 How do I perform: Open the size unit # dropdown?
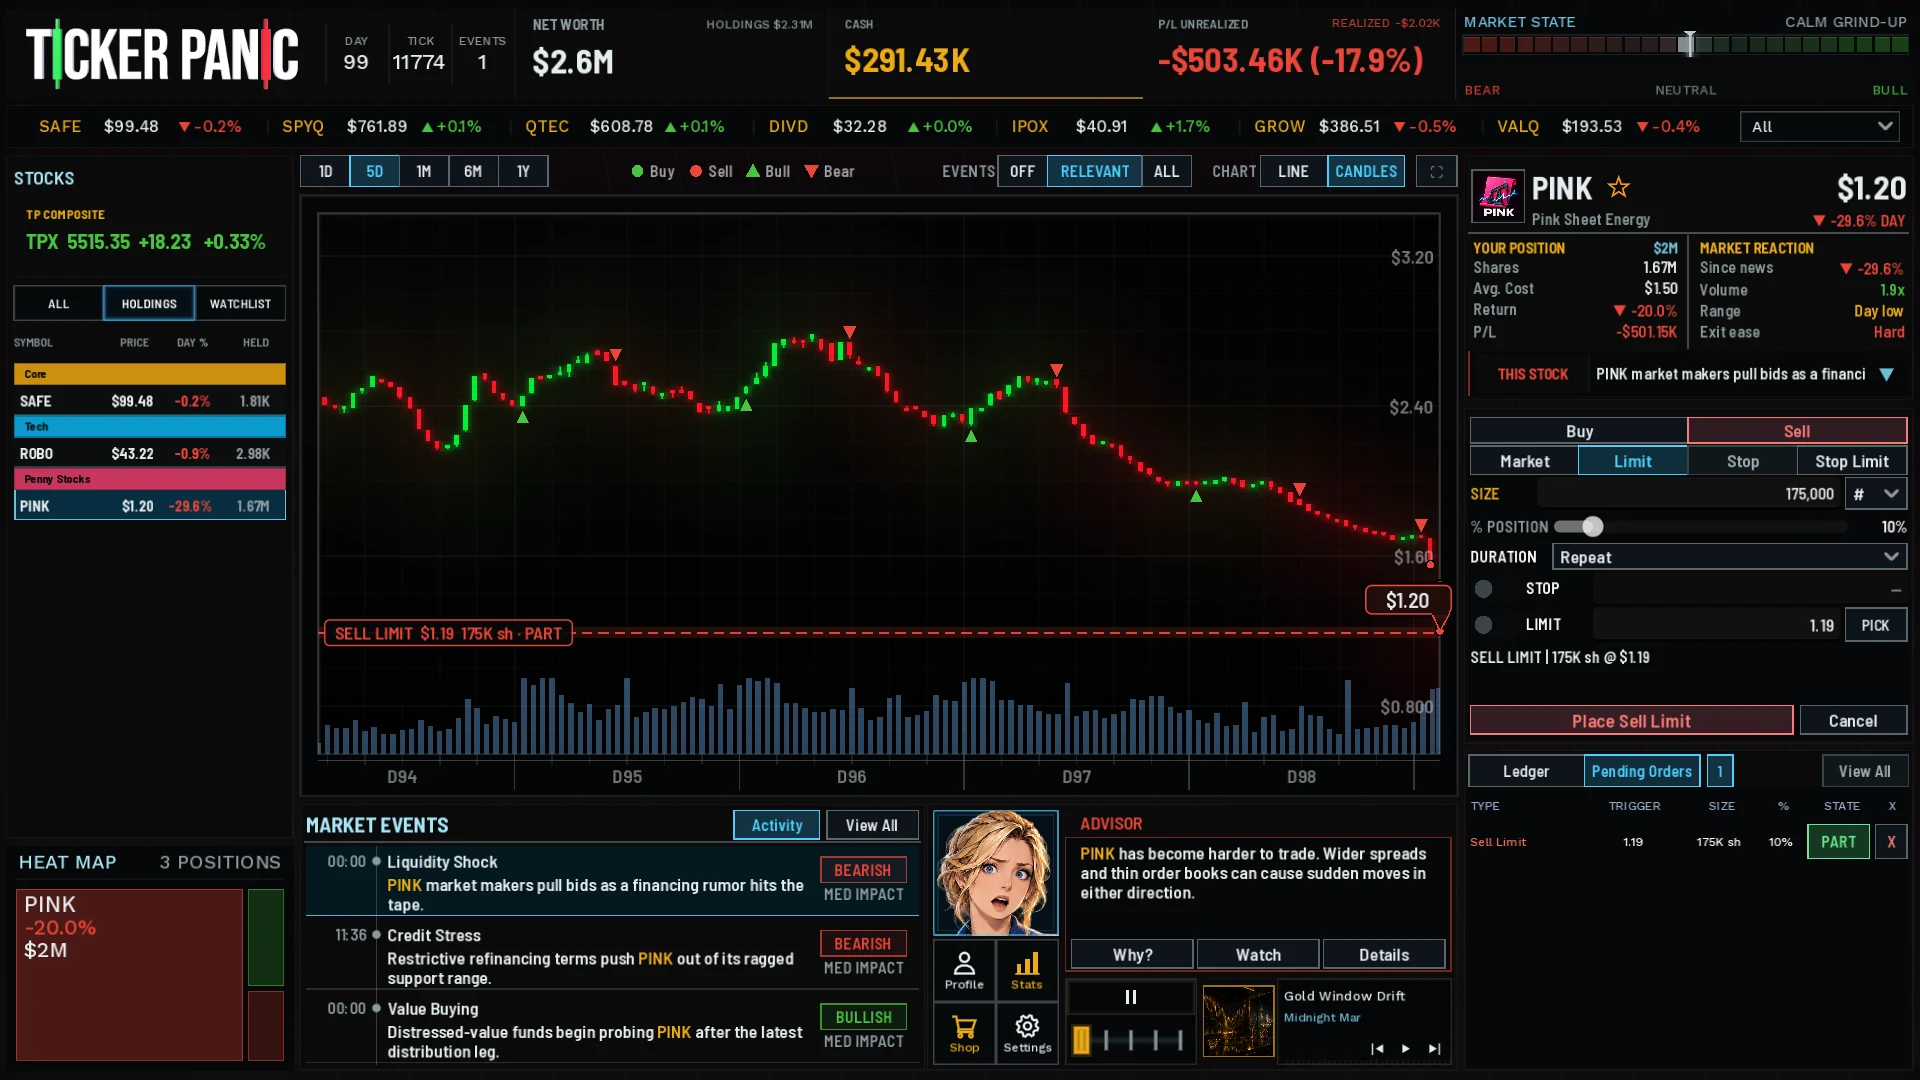coord(1876,494)
